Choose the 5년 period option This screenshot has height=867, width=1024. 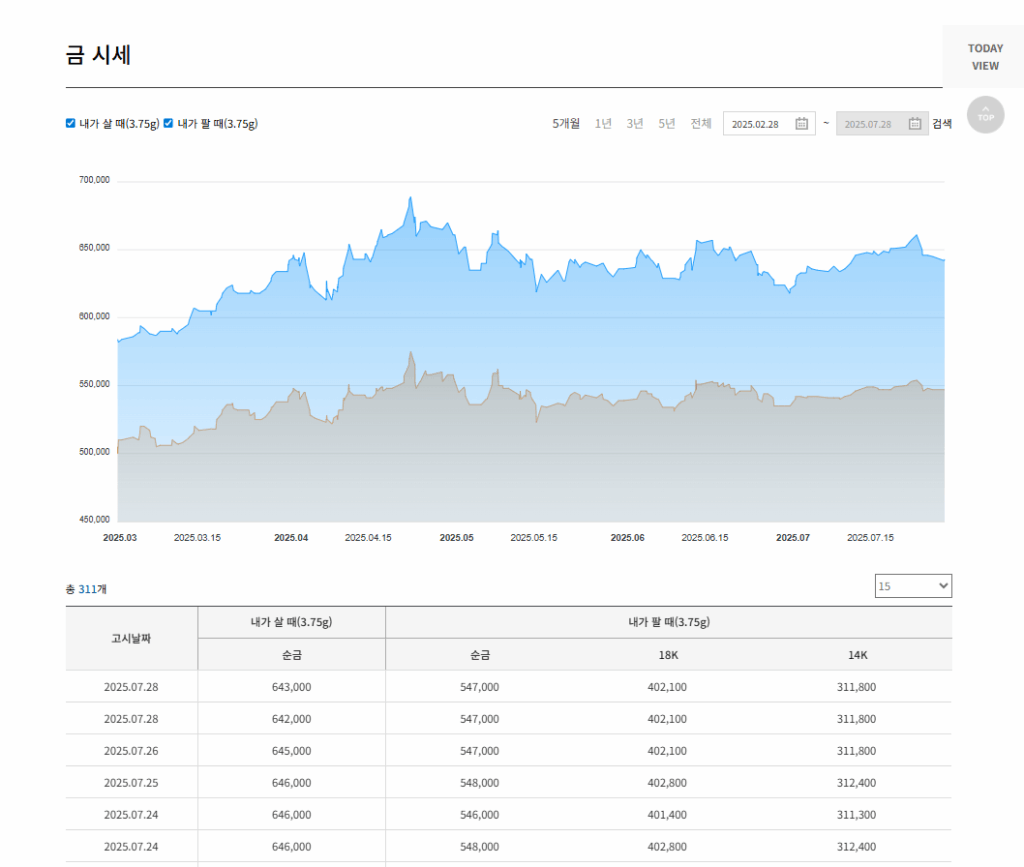point(667,124)
